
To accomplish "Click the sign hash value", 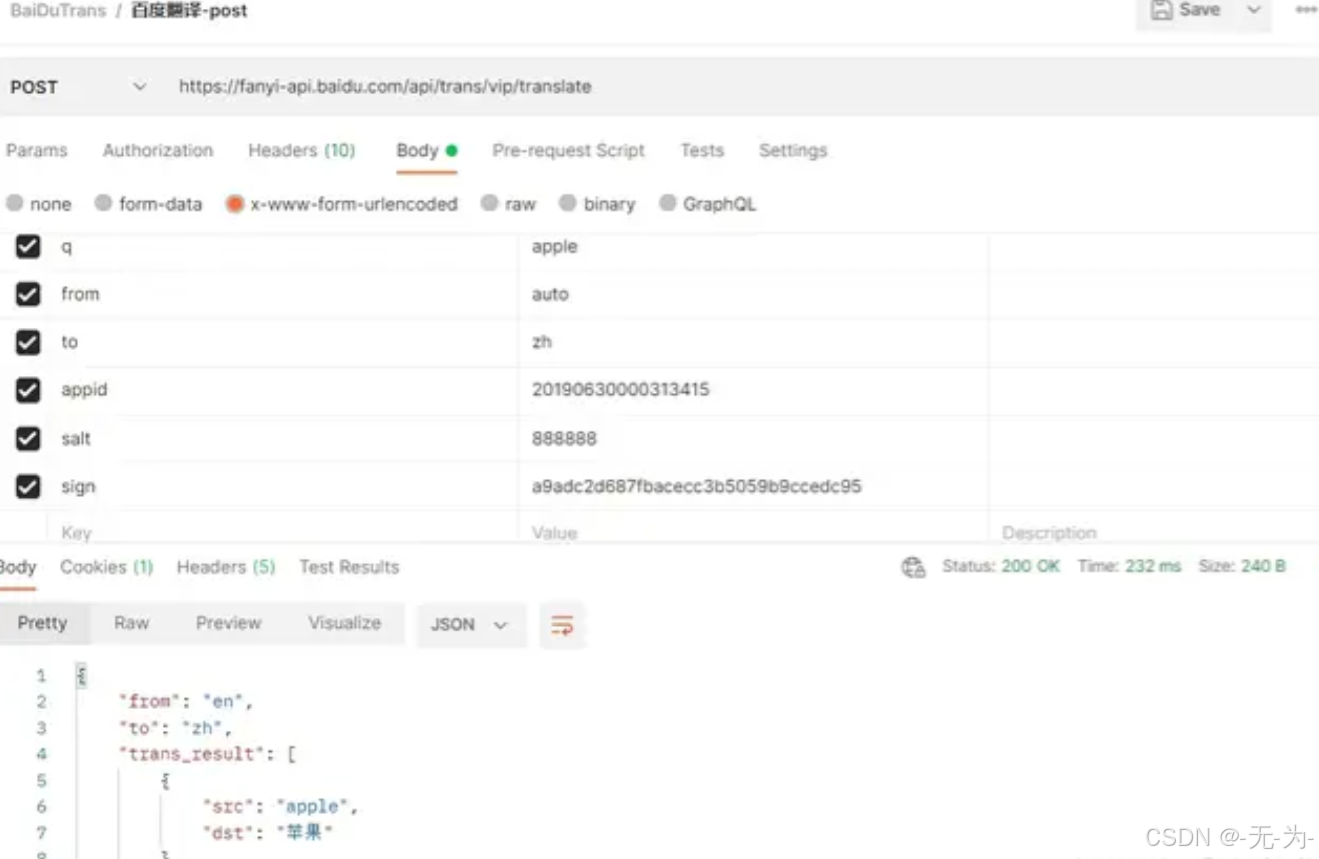I will (696, 486).
